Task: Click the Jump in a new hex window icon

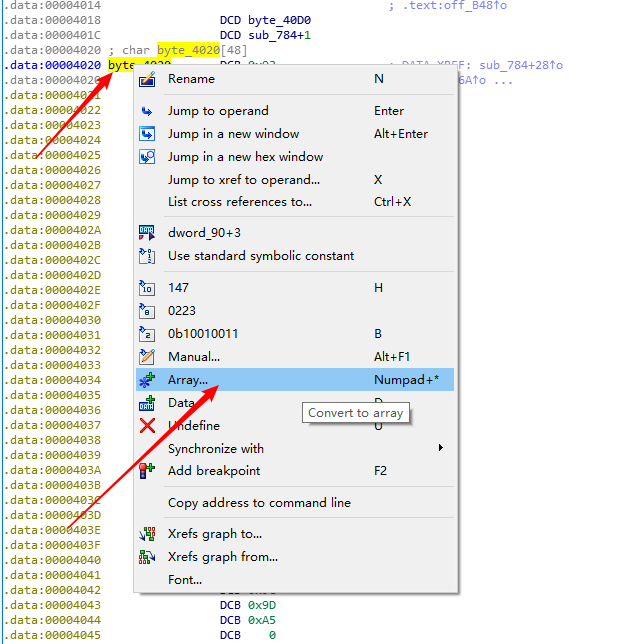Action: (147, 157)
